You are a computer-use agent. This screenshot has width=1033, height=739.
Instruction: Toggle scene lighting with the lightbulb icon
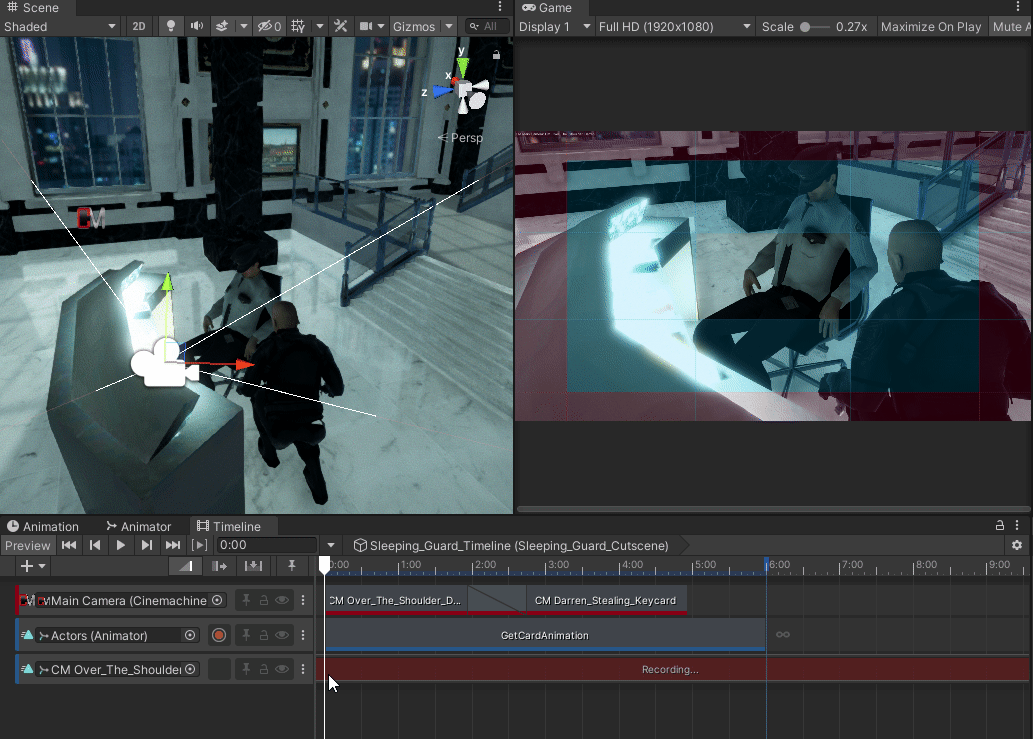pos(171,26)
